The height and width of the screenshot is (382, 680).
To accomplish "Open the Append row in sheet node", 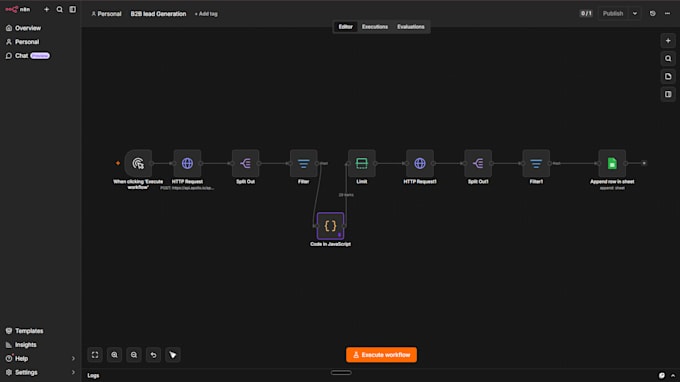I will [x=612, y=163].
